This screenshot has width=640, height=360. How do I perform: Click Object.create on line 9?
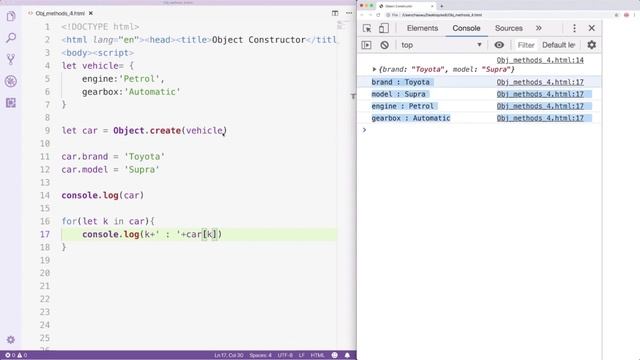point(147,131)
